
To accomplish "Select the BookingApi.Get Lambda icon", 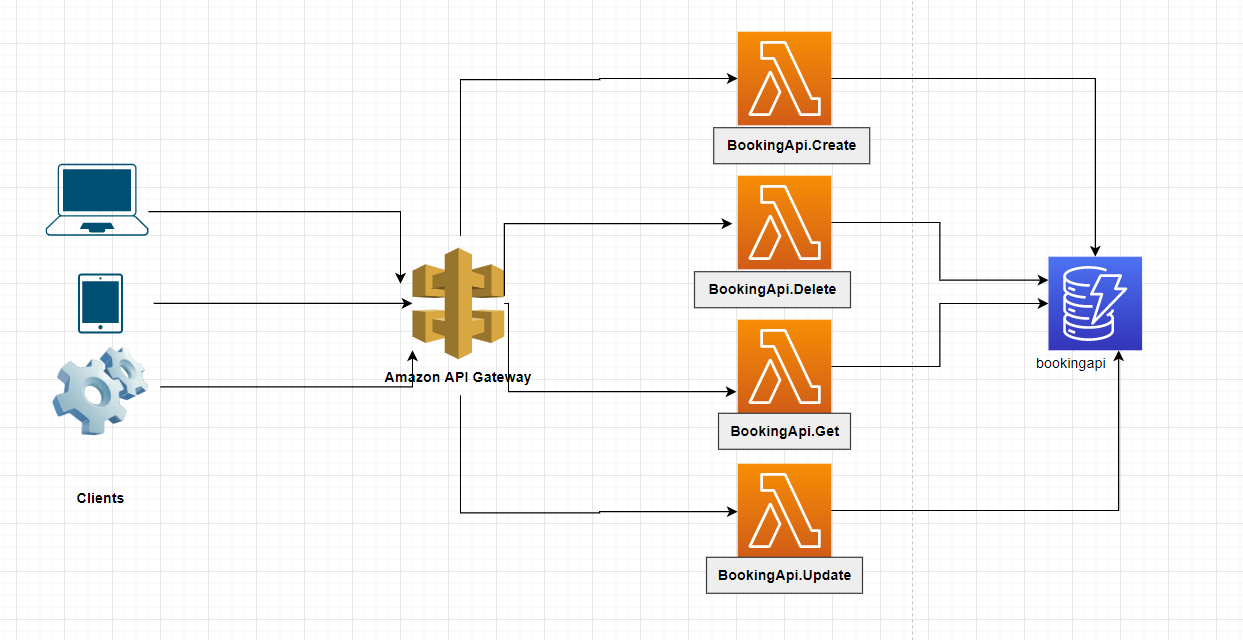I will pyautogui.click(x=784, y=364).
